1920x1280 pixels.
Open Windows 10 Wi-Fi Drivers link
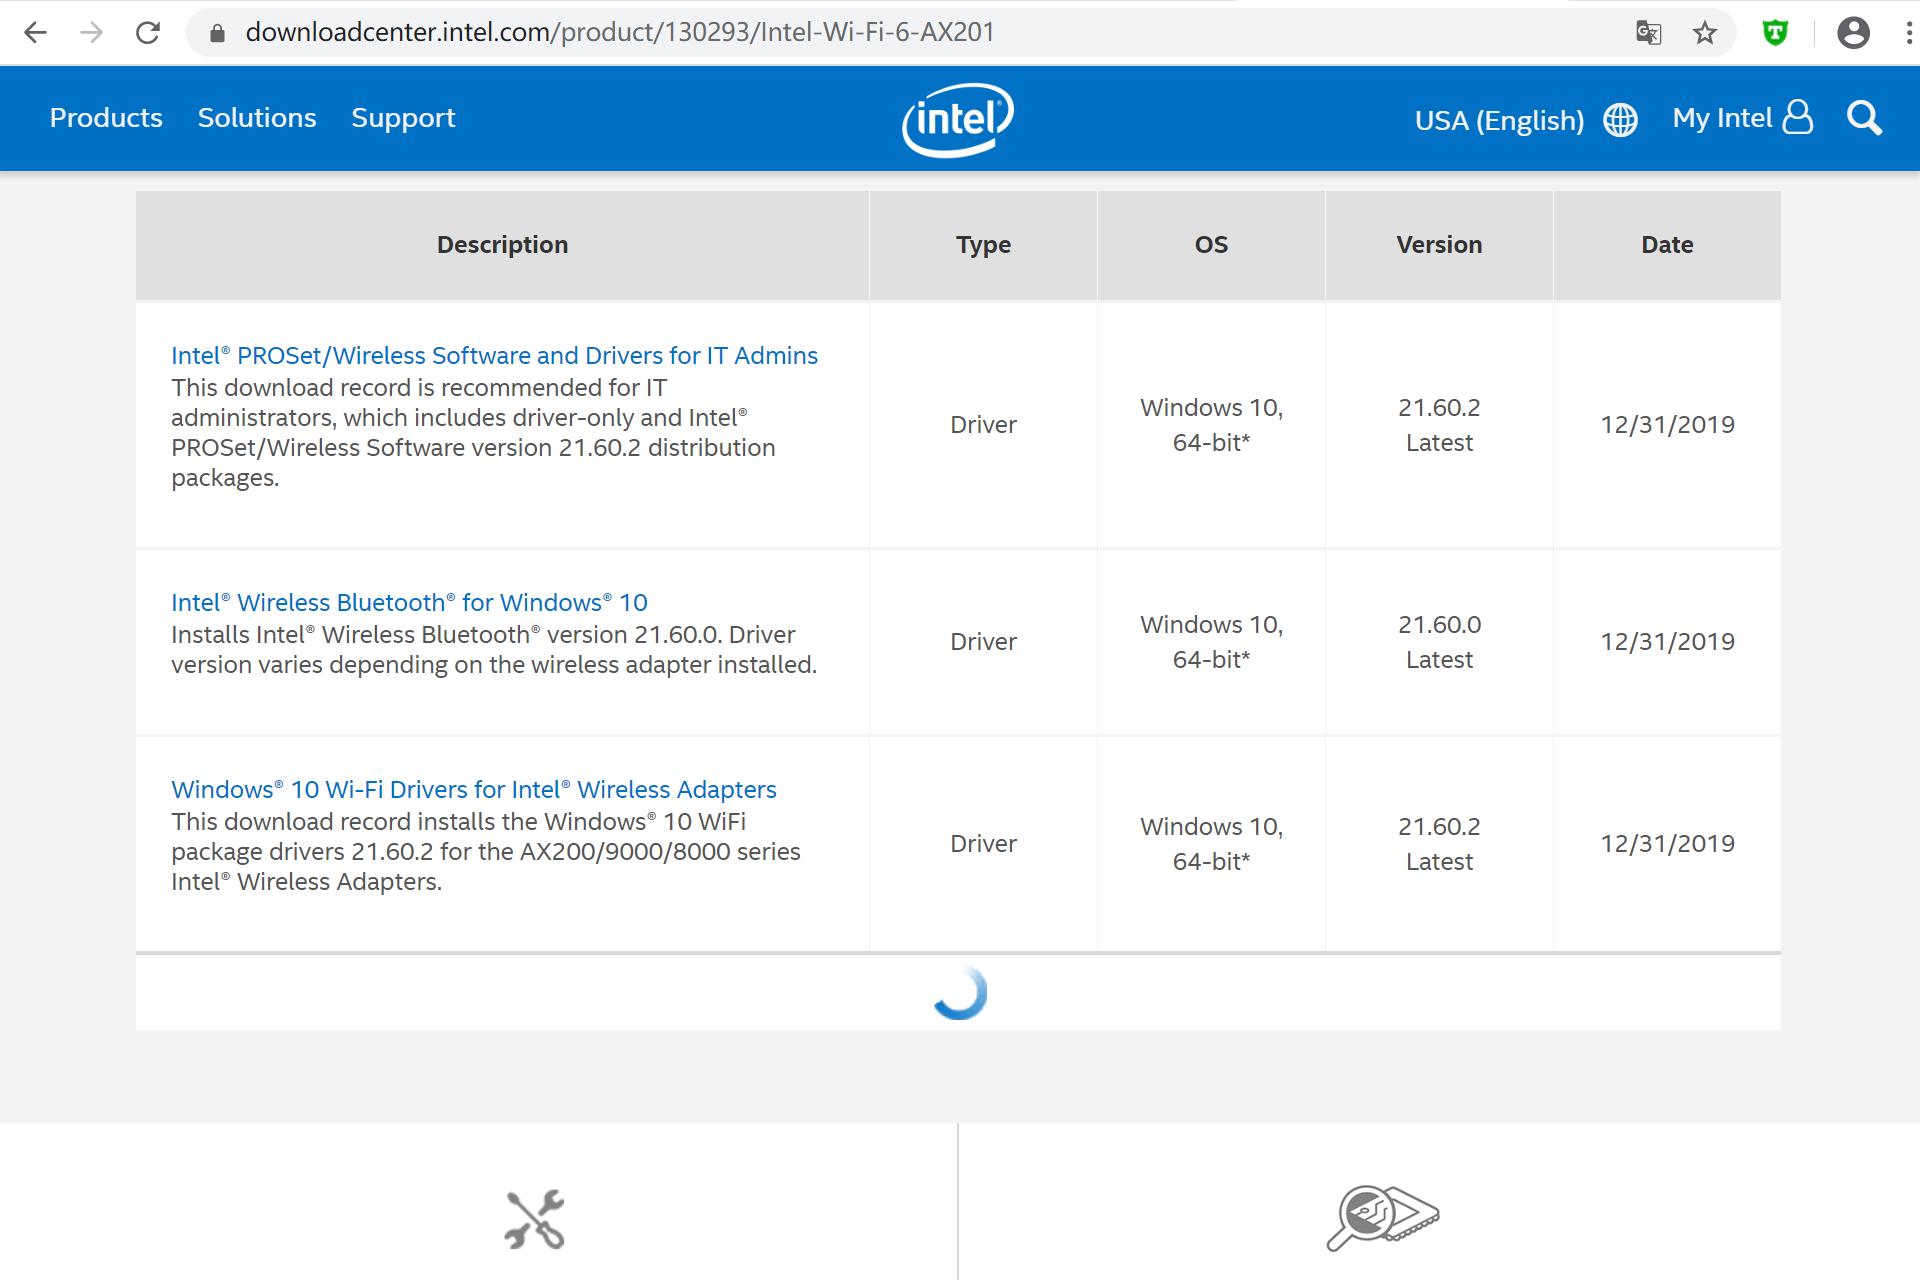point(473,790)
